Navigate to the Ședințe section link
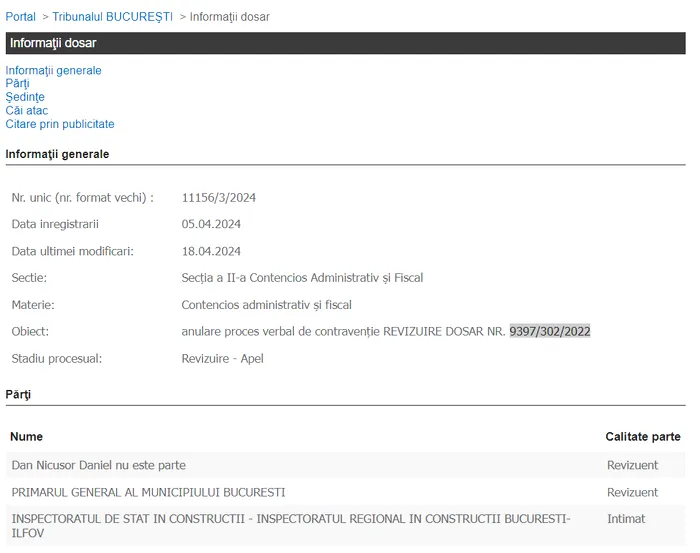The width and height of the screenshot is (700, 553). (25, 97)
